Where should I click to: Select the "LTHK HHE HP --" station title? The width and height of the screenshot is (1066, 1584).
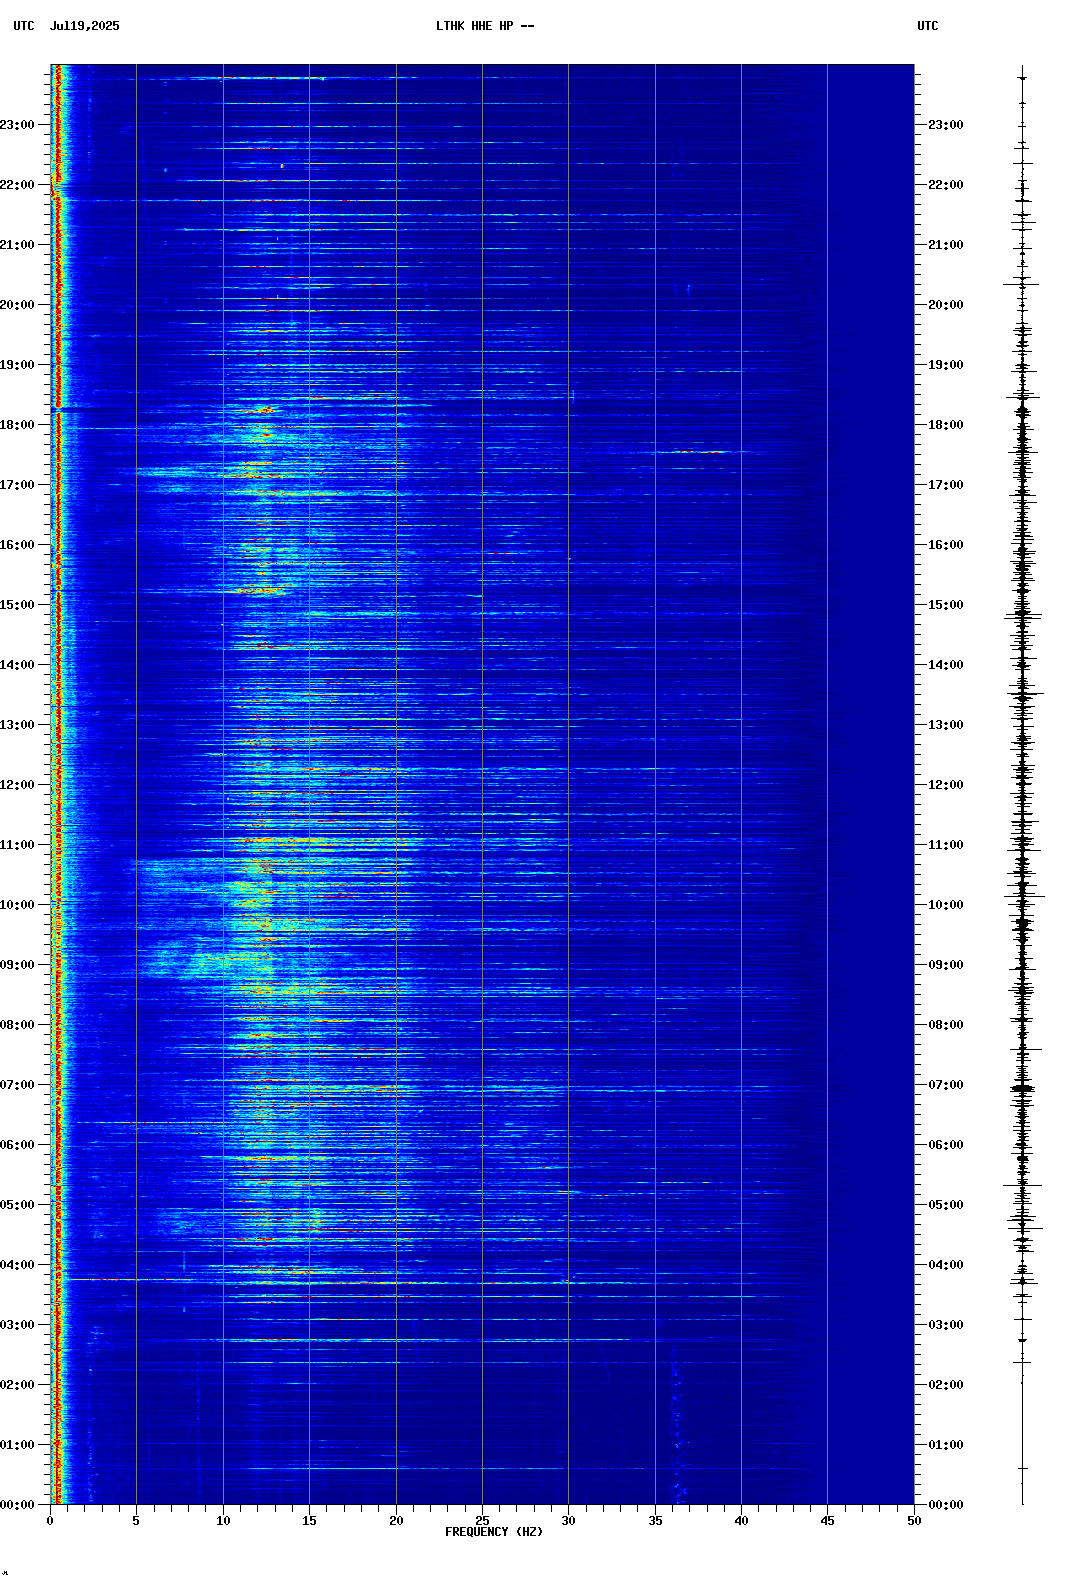point(485,26)
